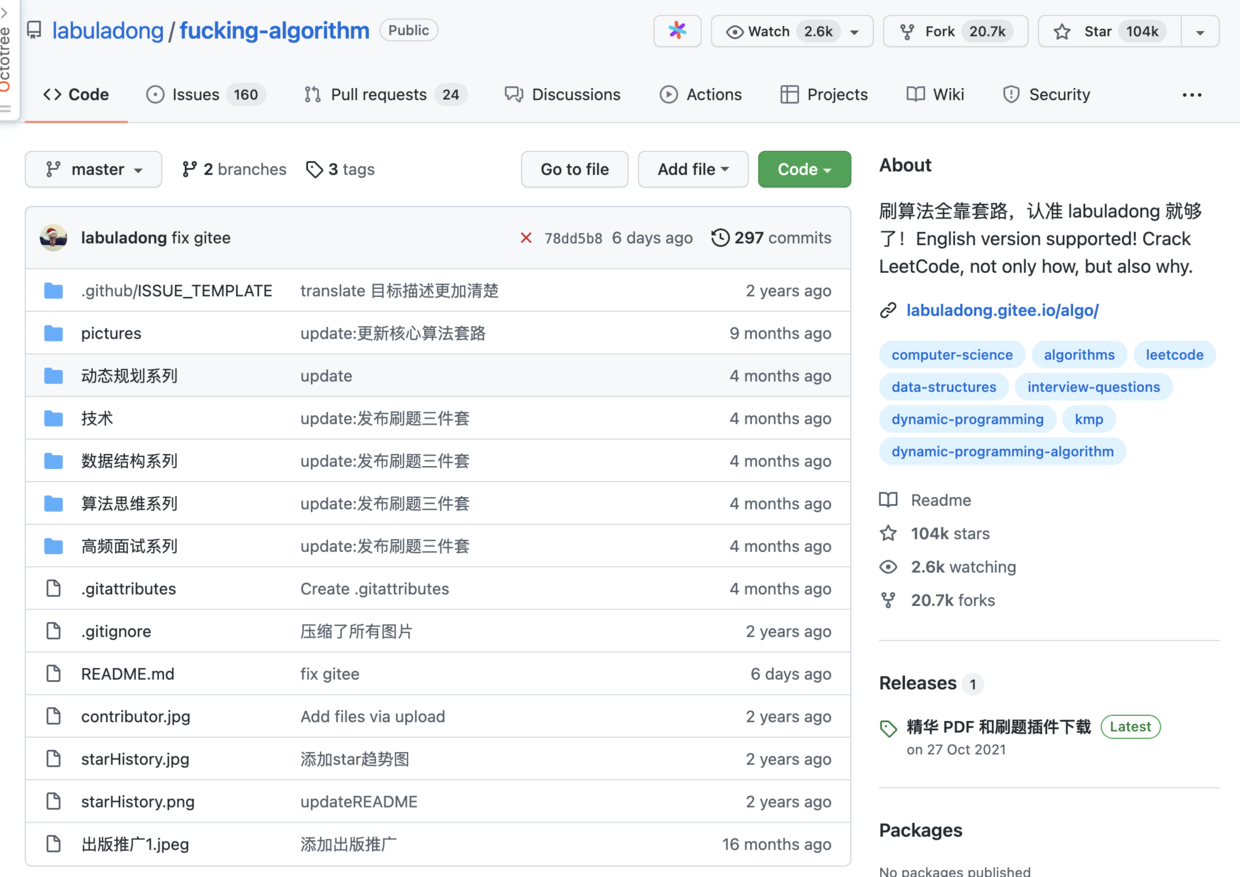Click the release tag icon under Releases
The image size is (1240, 877).
(888, 729)
